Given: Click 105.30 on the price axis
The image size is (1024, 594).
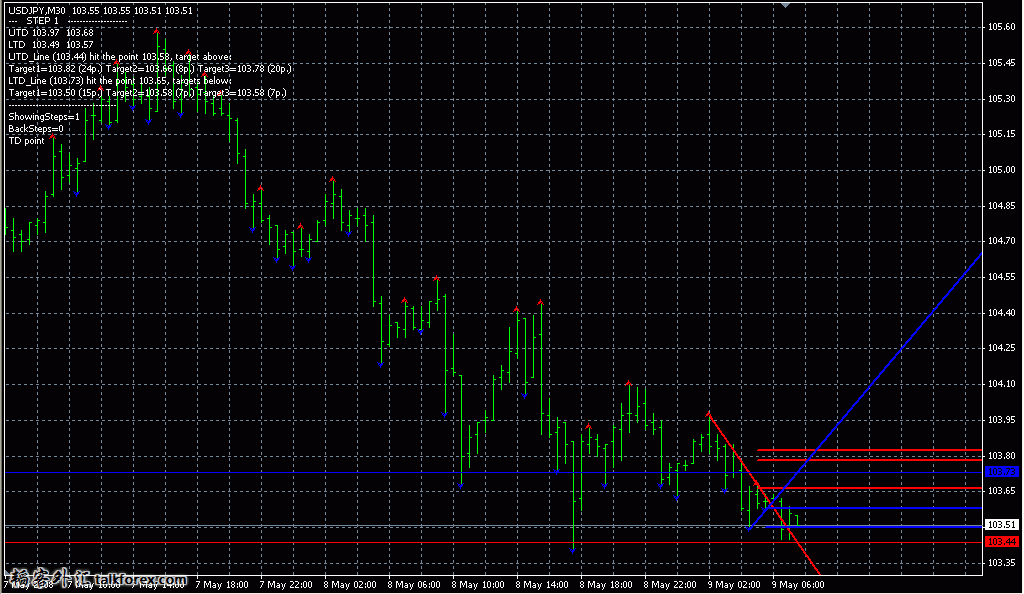Looking at the screenshot, I should point(1002,99).
